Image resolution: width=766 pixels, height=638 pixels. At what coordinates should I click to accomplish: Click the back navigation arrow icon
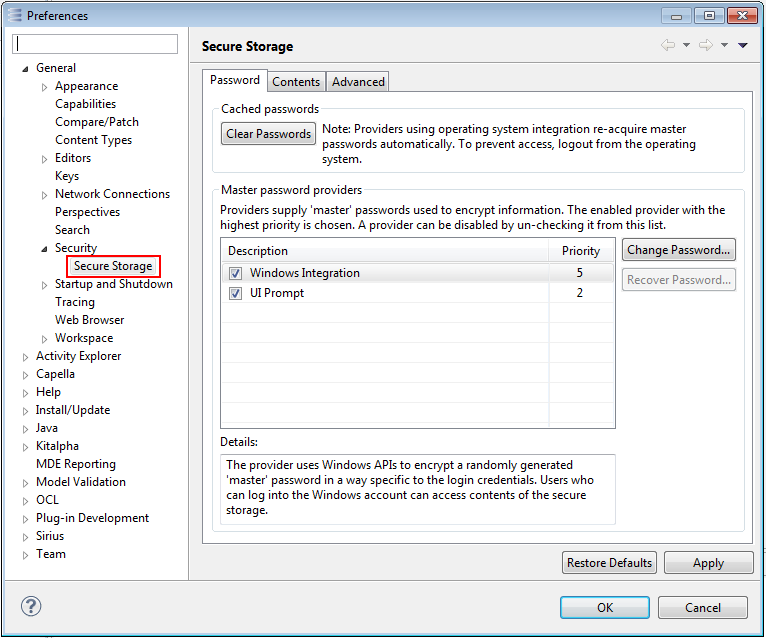point(667,46)
